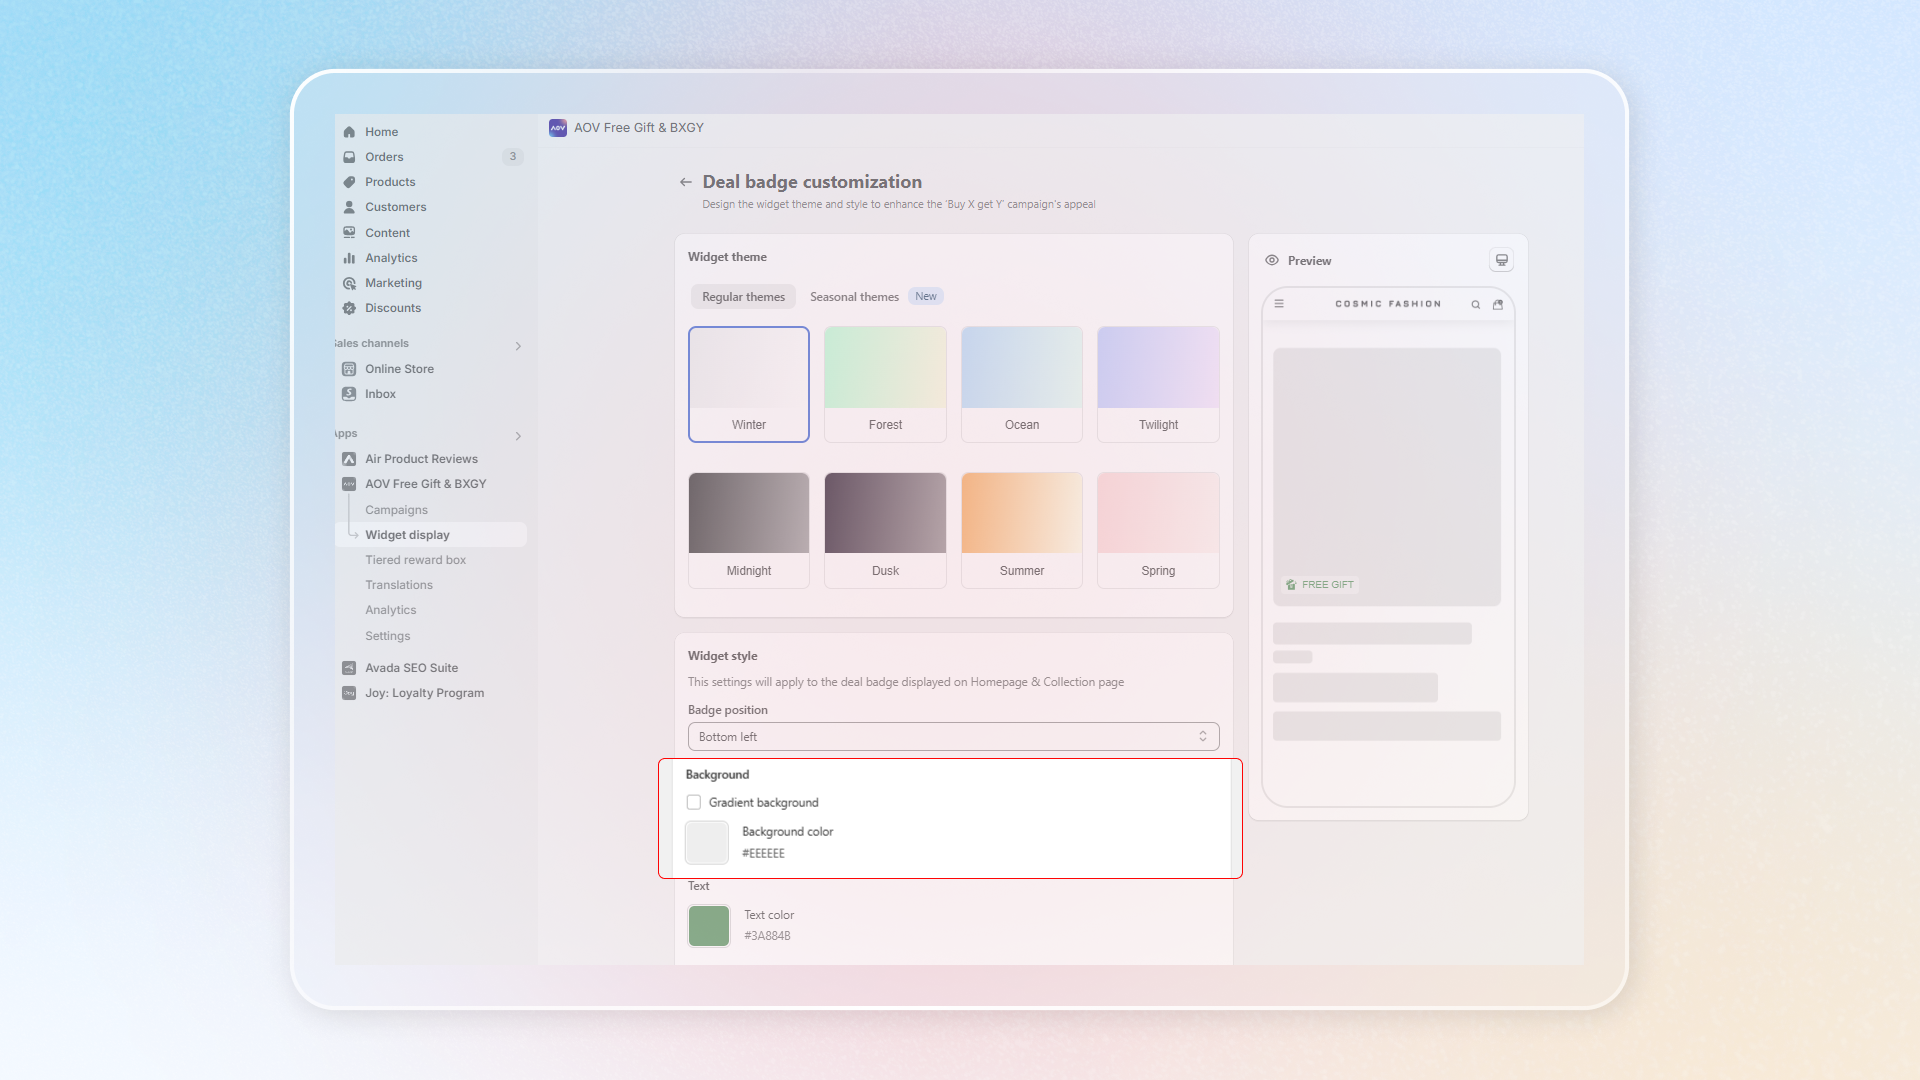Switch to the Seasonal themes tab

click(x=854, y=297)
